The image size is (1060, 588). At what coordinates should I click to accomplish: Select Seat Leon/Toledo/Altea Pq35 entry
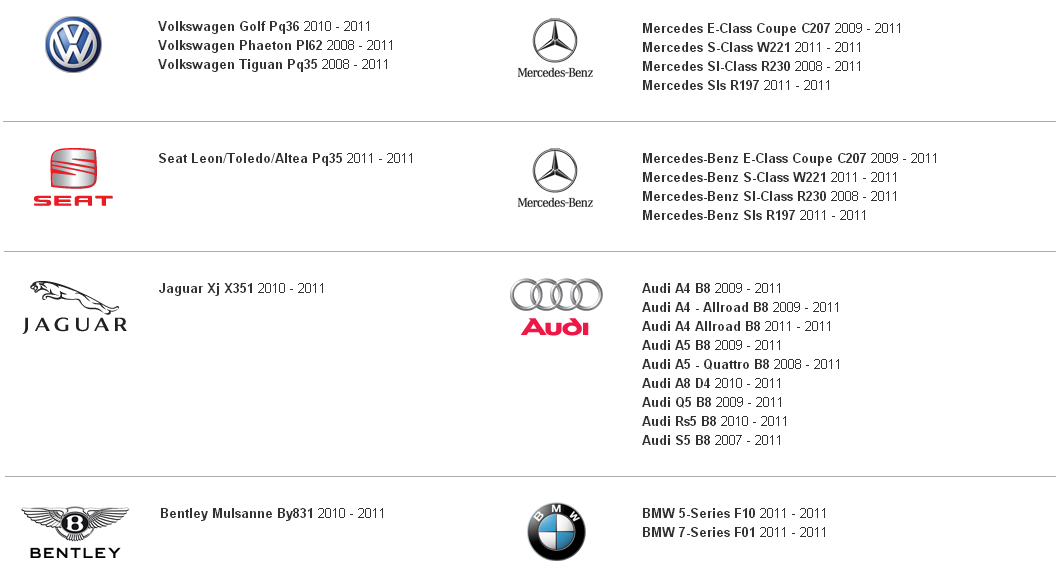[286, 158]
